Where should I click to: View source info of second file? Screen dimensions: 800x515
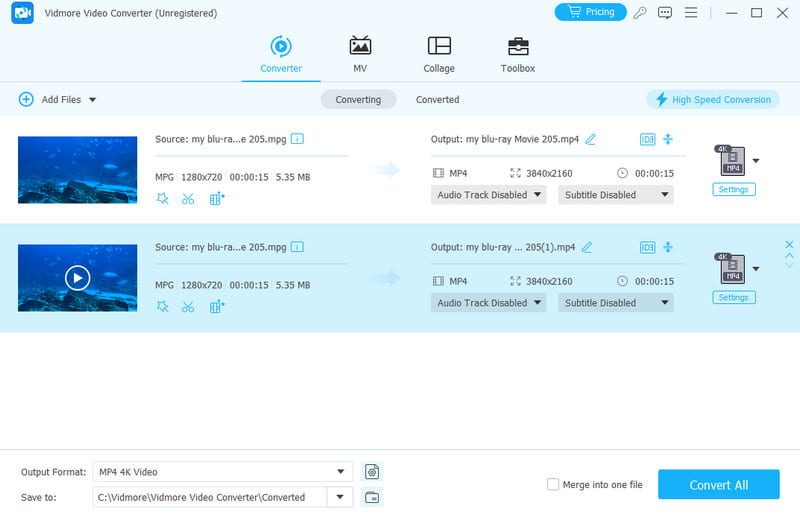point(297,247)
